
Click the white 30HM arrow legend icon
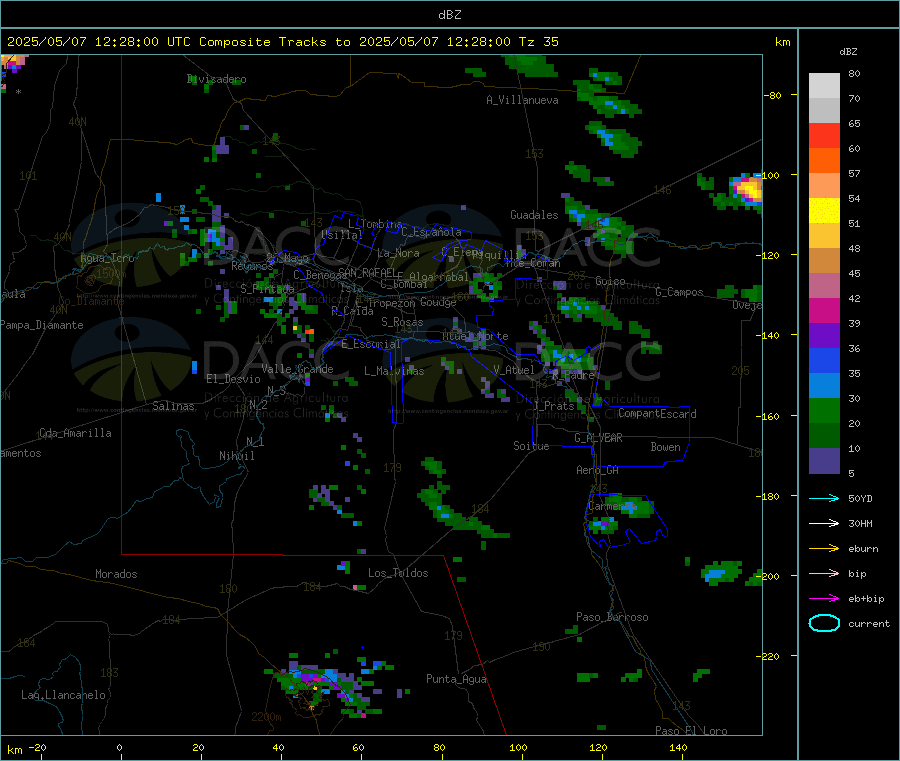824,523
